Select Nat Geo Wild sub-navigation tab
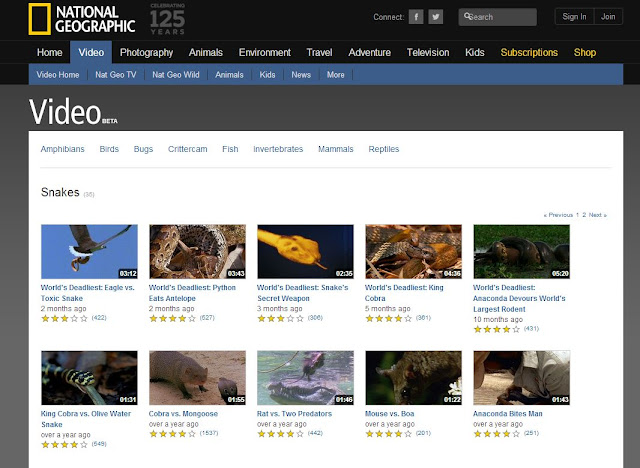This screenshot has height=468, width=640. click(x=176, y=75)
